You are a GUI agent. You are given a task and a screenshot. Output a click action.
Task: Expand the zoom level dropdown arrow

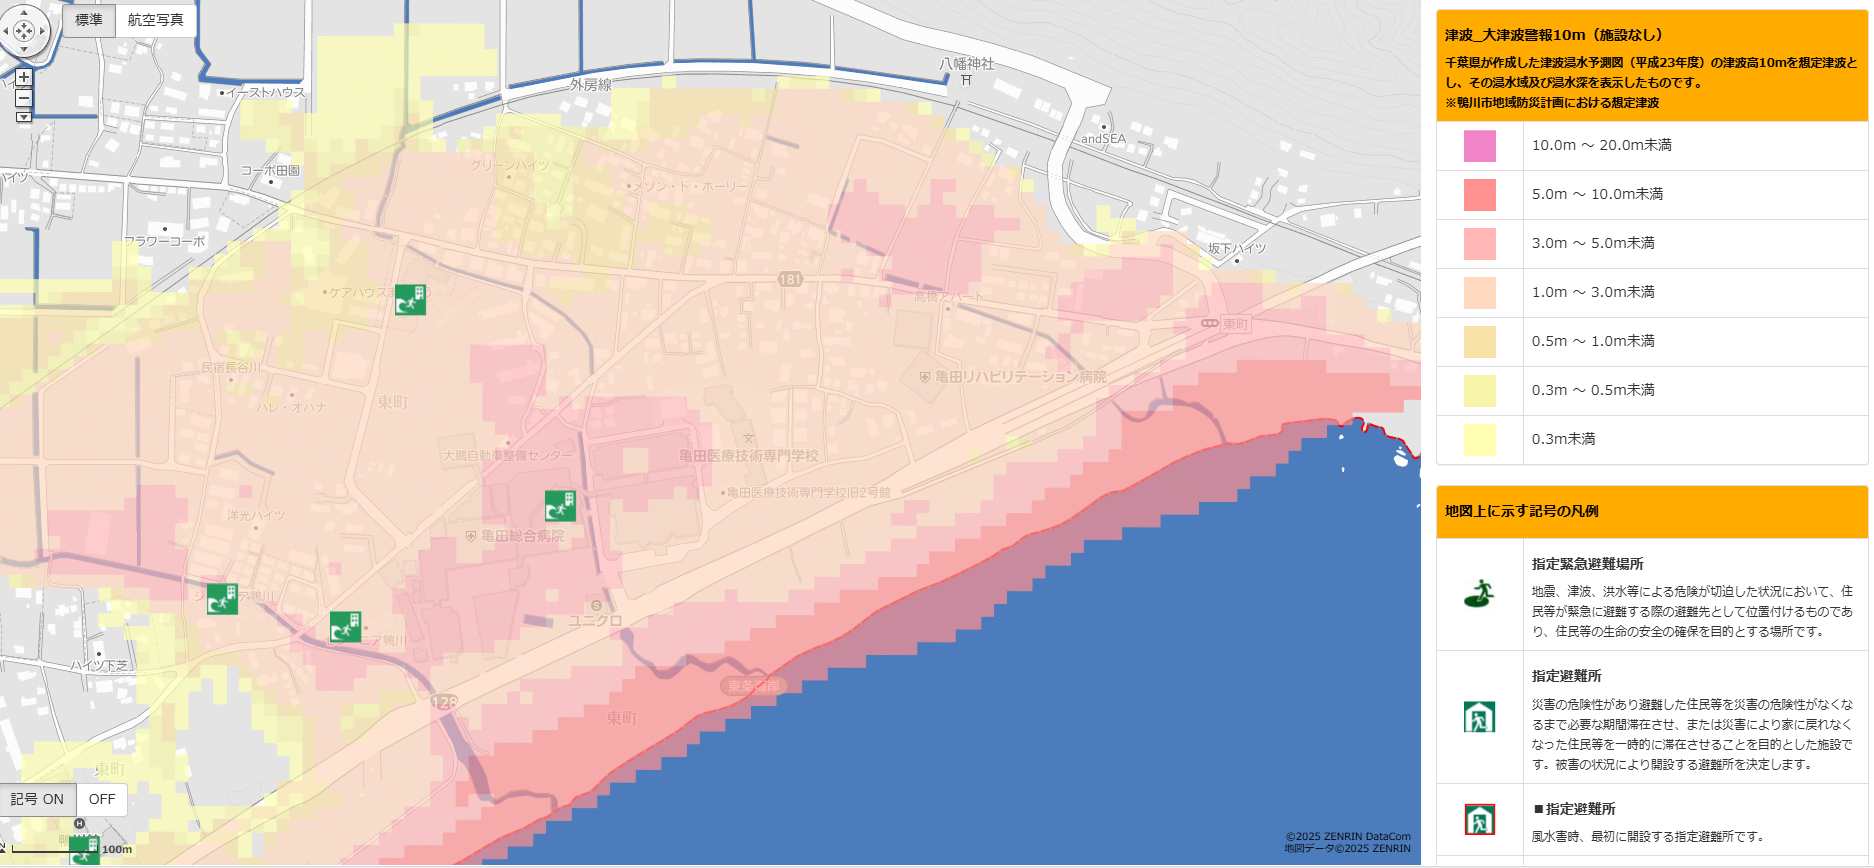[x=24, y=117]
